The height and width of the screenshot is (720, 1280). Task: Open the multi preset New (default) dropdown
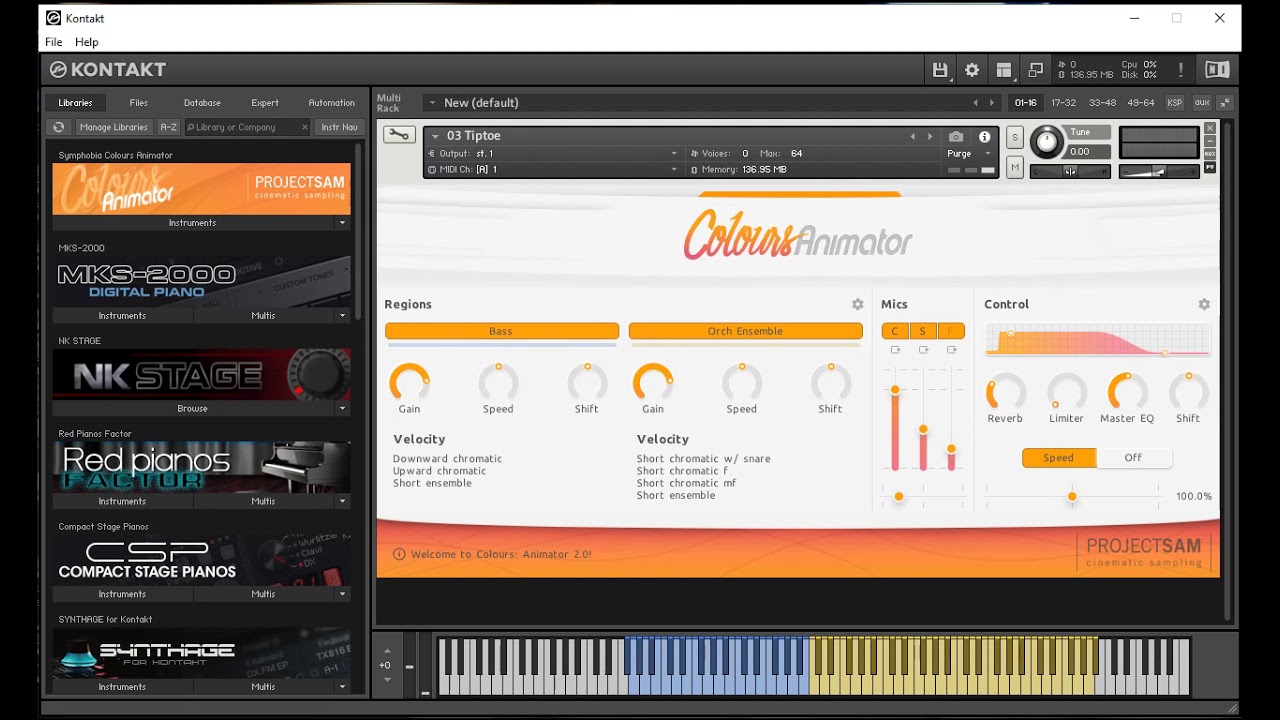[x=432, y=102]
